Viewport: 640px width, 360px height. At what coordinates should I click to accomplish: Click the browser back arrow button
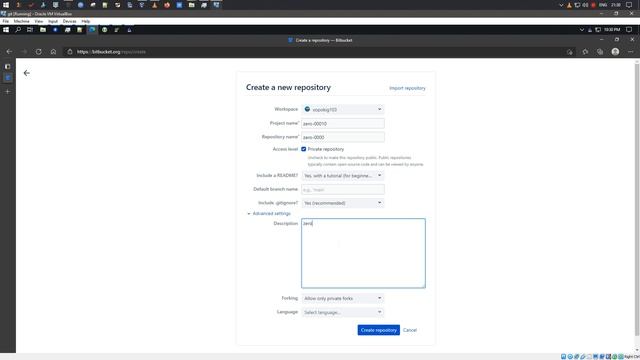[x=9, y=52]
